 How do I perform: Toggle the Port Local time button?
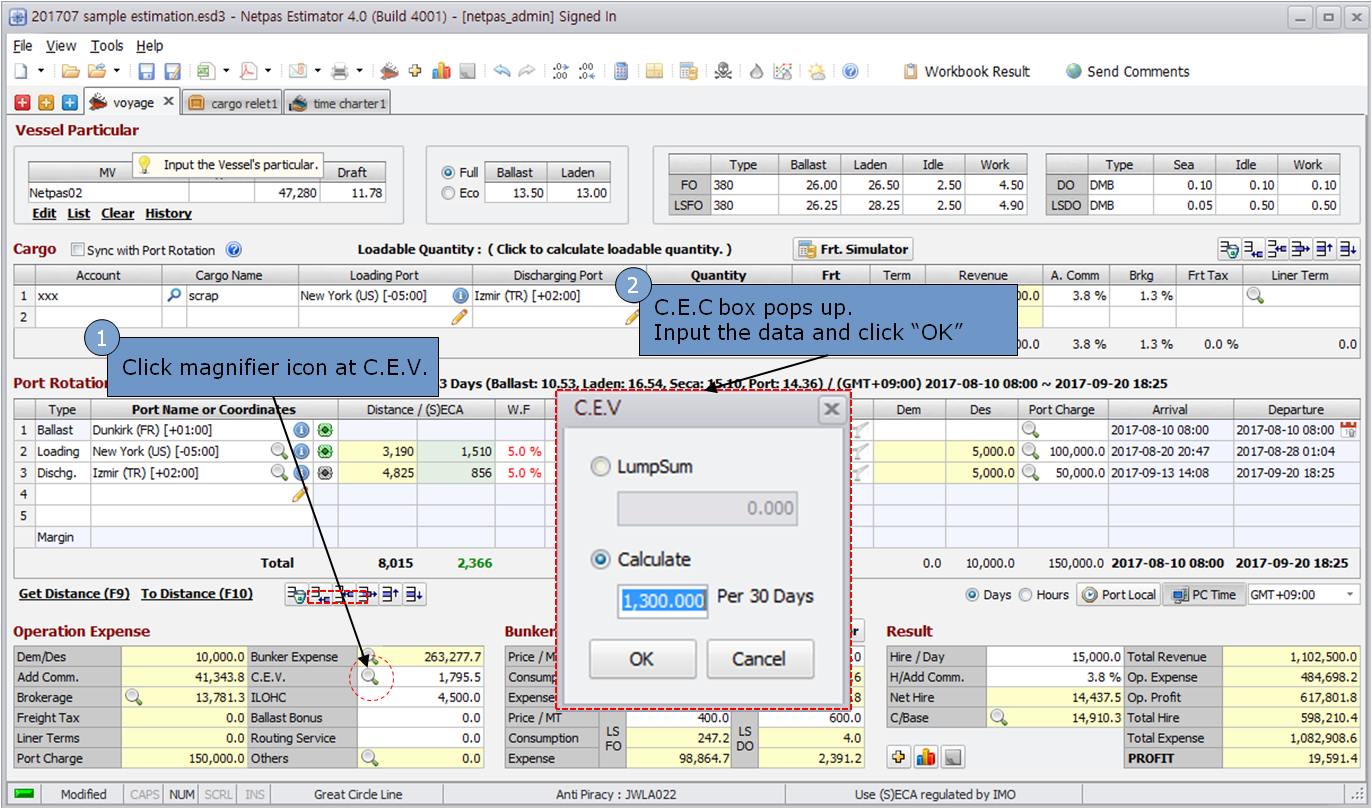[1119, 595]
